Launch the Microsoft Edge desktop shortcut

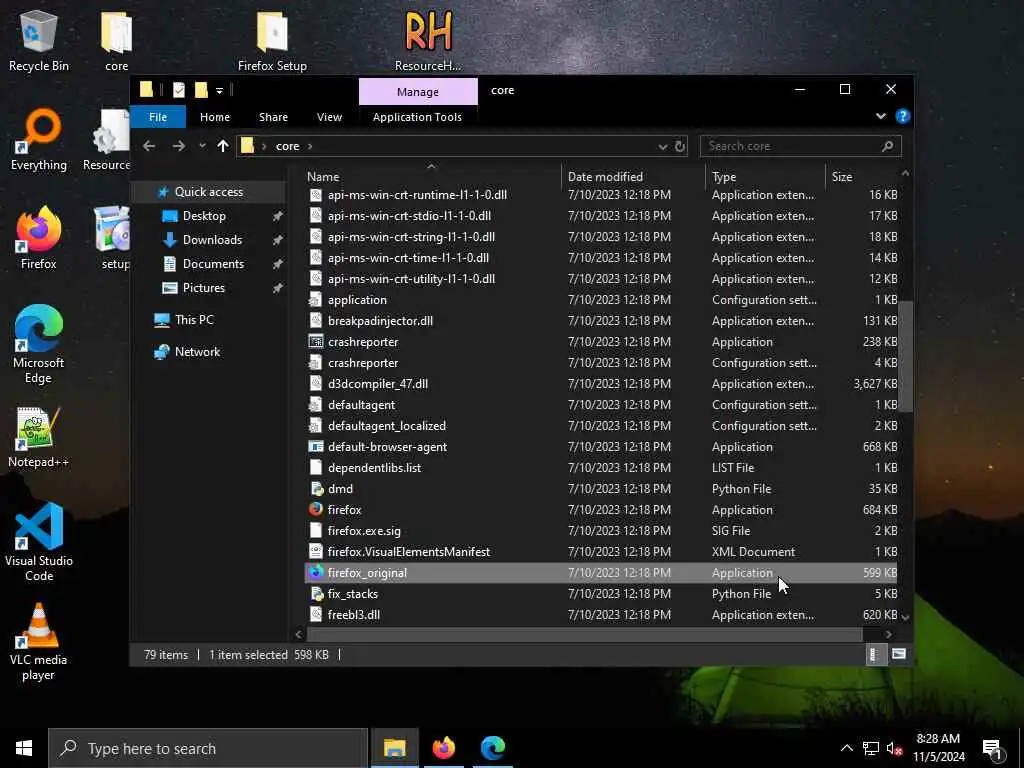39,344
